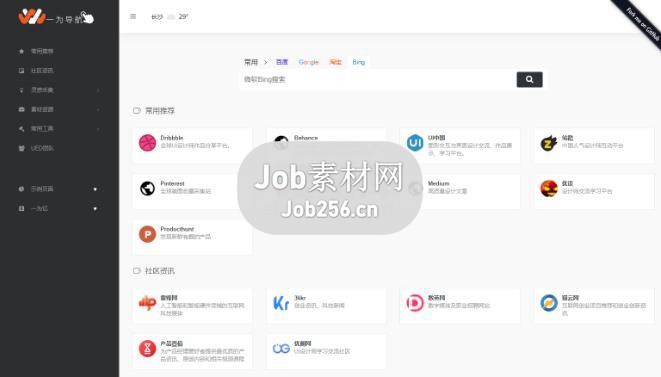This screenshot has height=377, width=661.
Task: Open the Dribbble card title
Action: point(172,138)
